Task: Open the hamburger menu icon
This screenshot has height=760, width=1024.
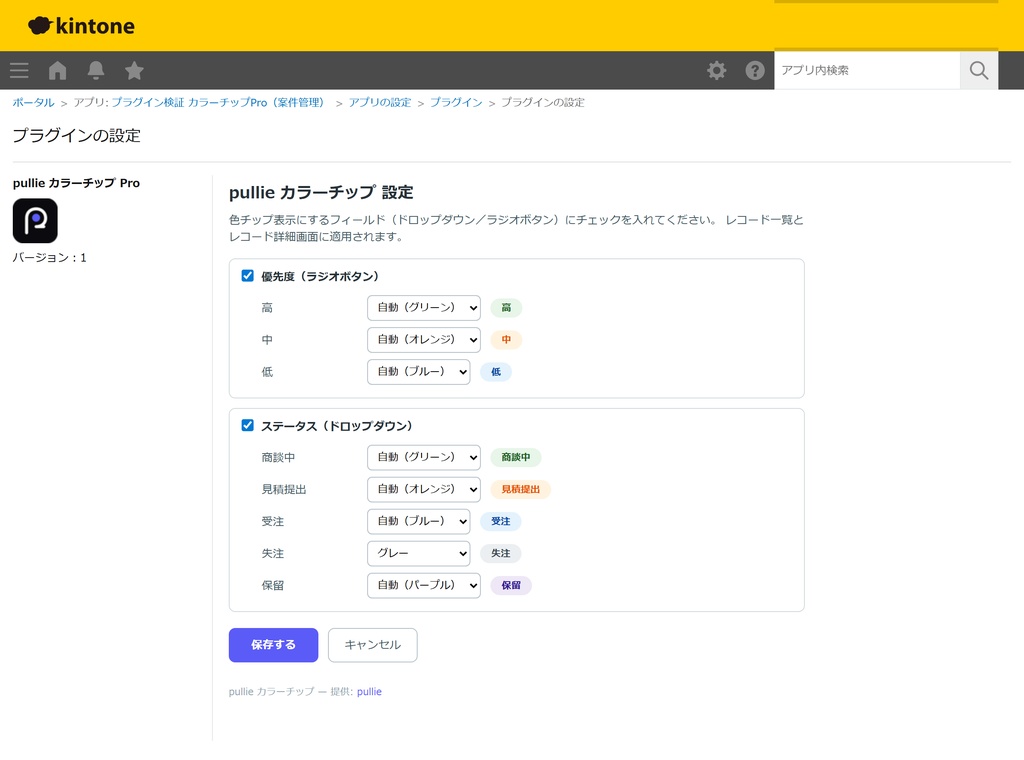Action: click(19, 71)
